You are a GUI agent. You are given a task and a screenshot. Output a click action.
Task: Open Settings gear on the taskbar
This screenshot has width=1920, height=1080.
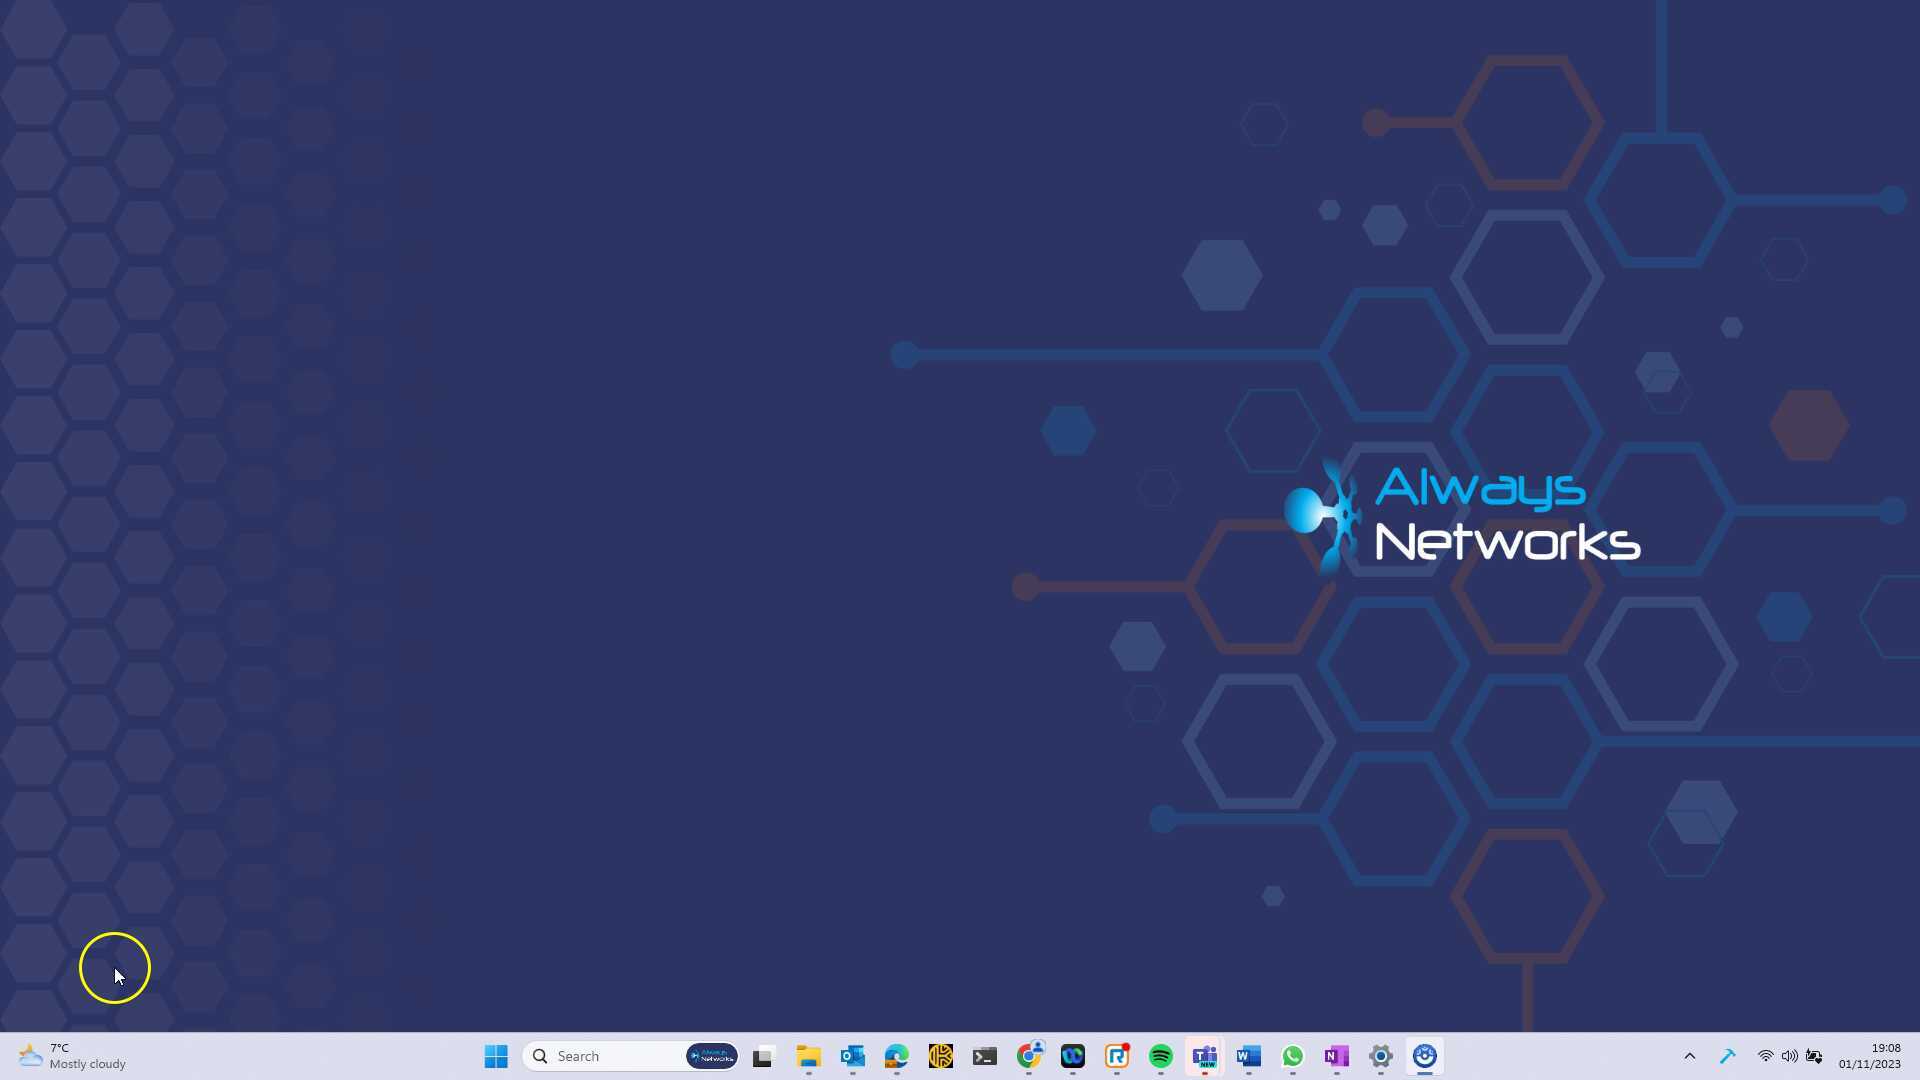(x=1381, y=1056)
